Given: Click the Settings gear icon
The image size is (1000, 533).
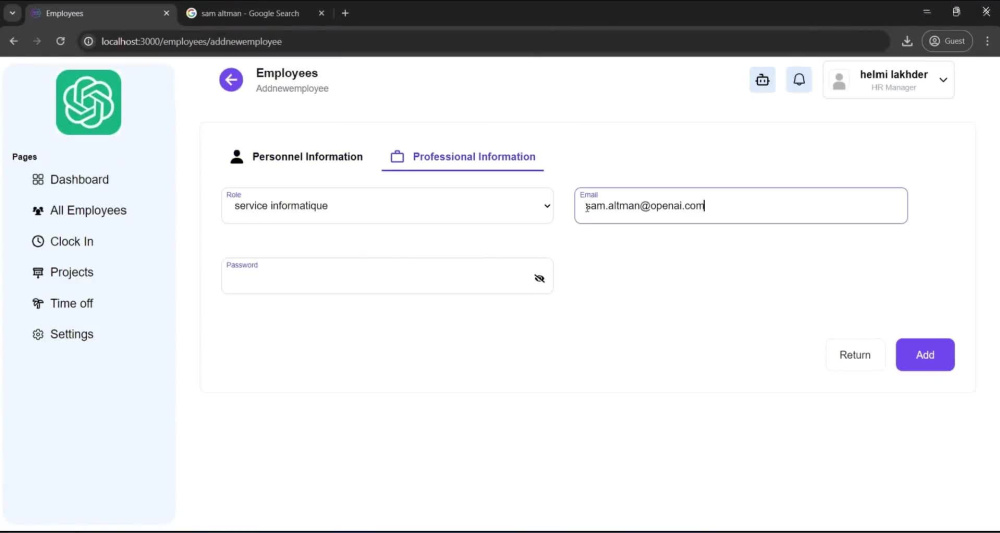Looking at the screenshot, I should pyautogui.click(x=38, y=334).
